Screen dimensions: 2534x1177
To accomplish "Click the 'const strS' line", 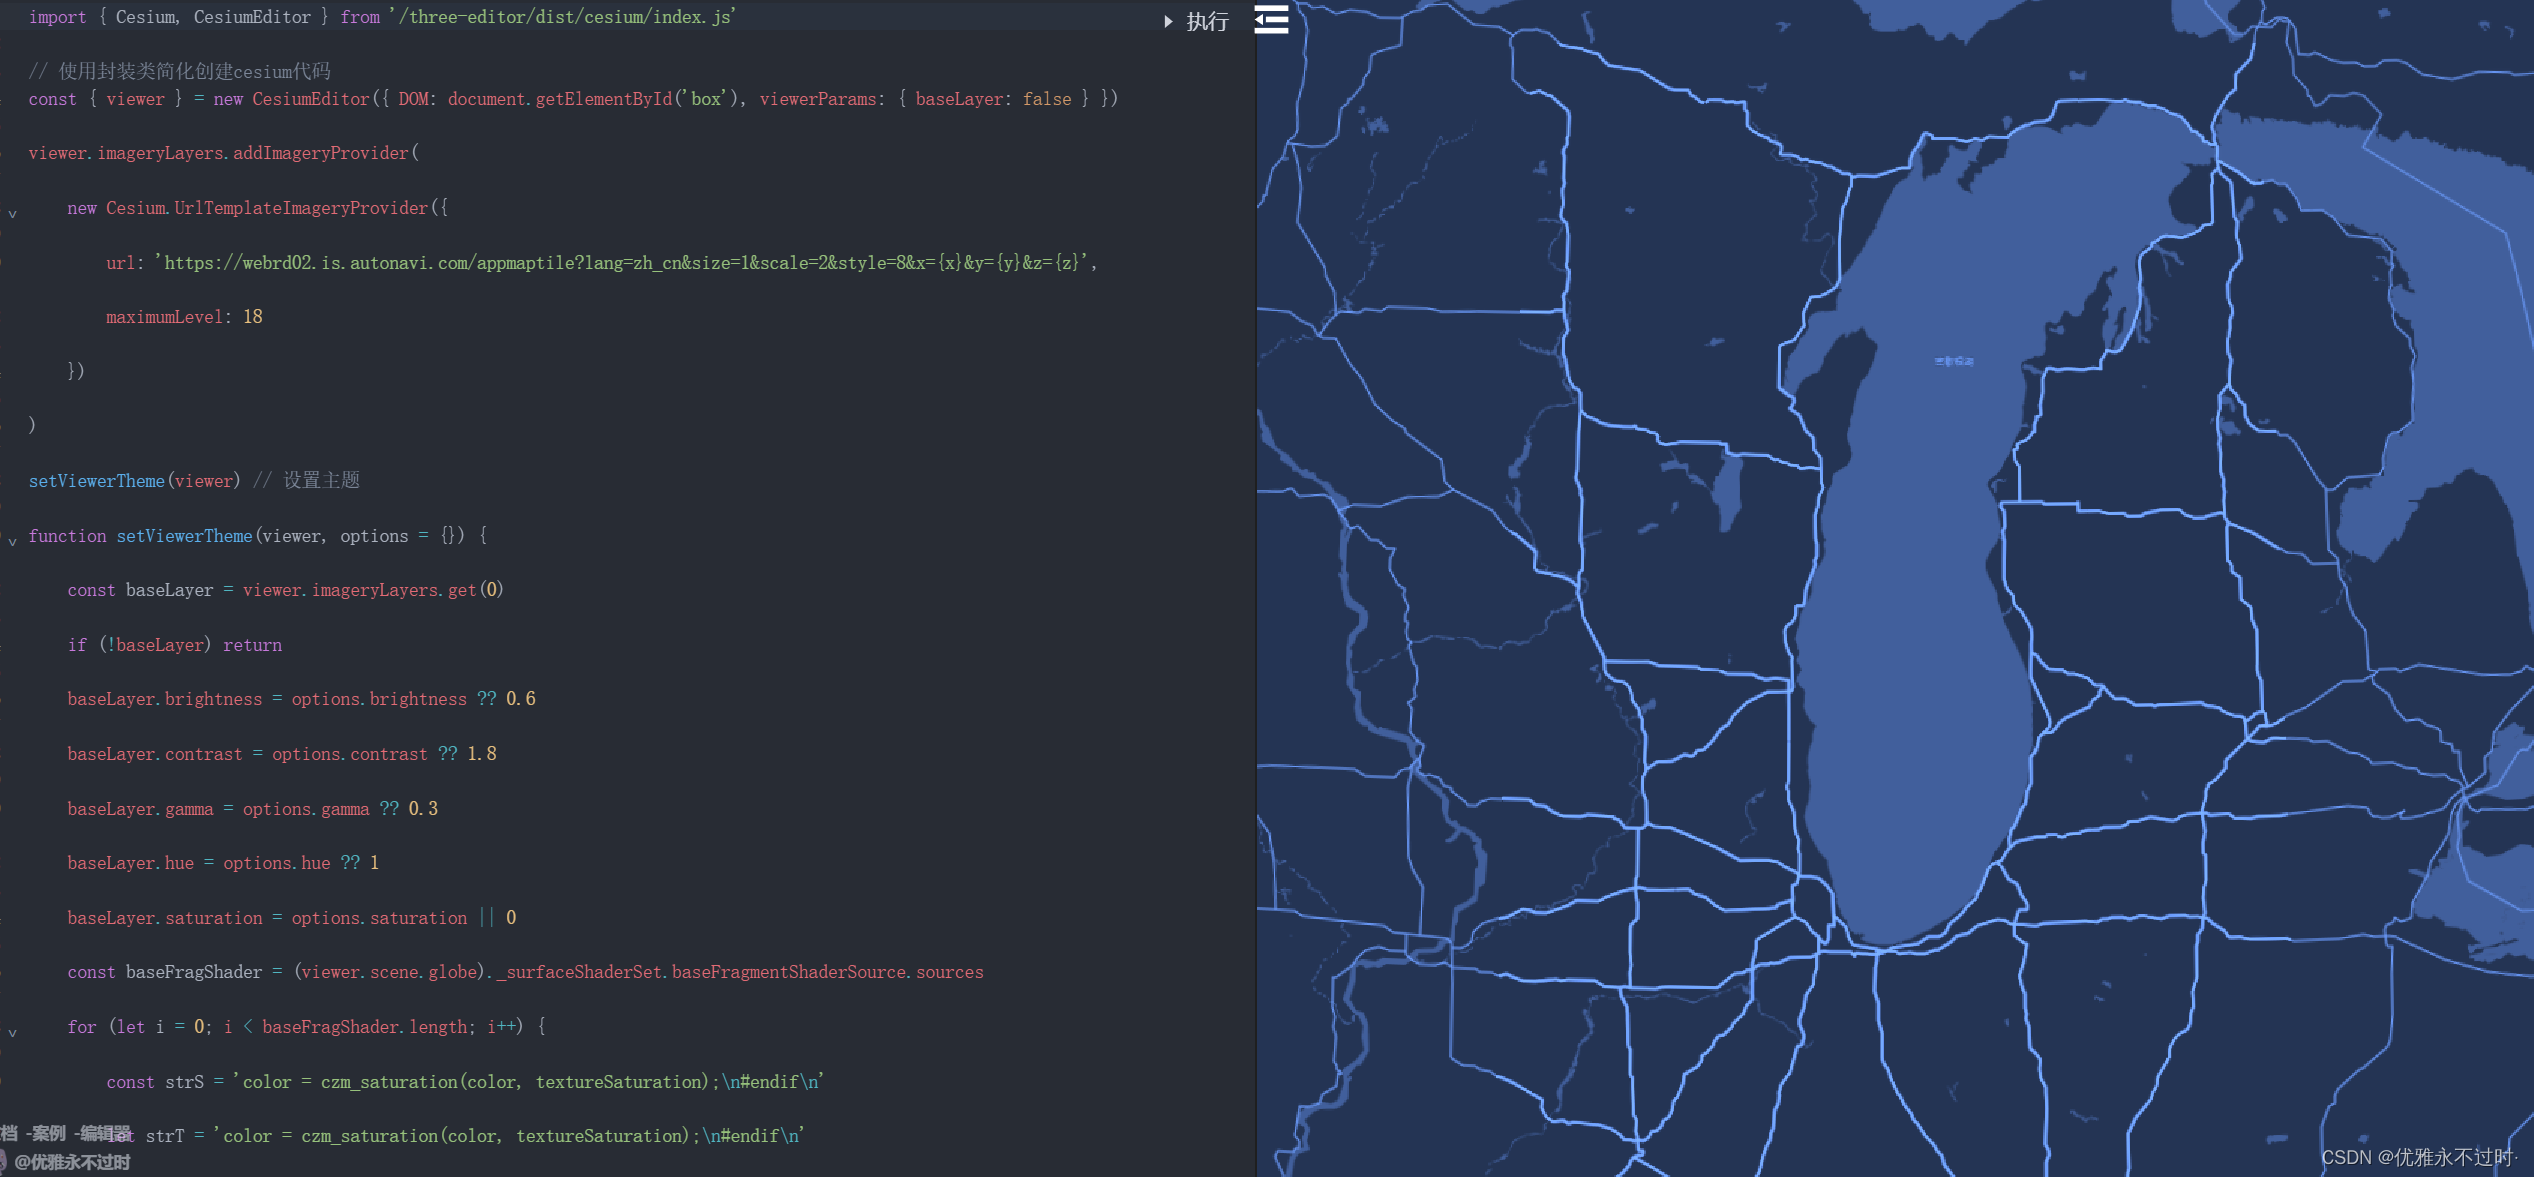I will tap(465, 1082).
